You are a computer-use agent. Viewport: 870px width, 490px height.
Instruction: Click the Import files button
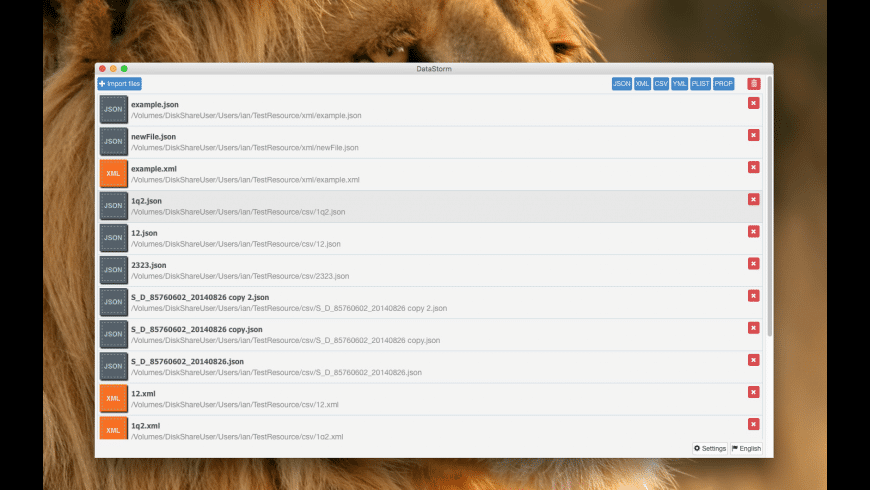pyautogui.click(x=119, y=84)
